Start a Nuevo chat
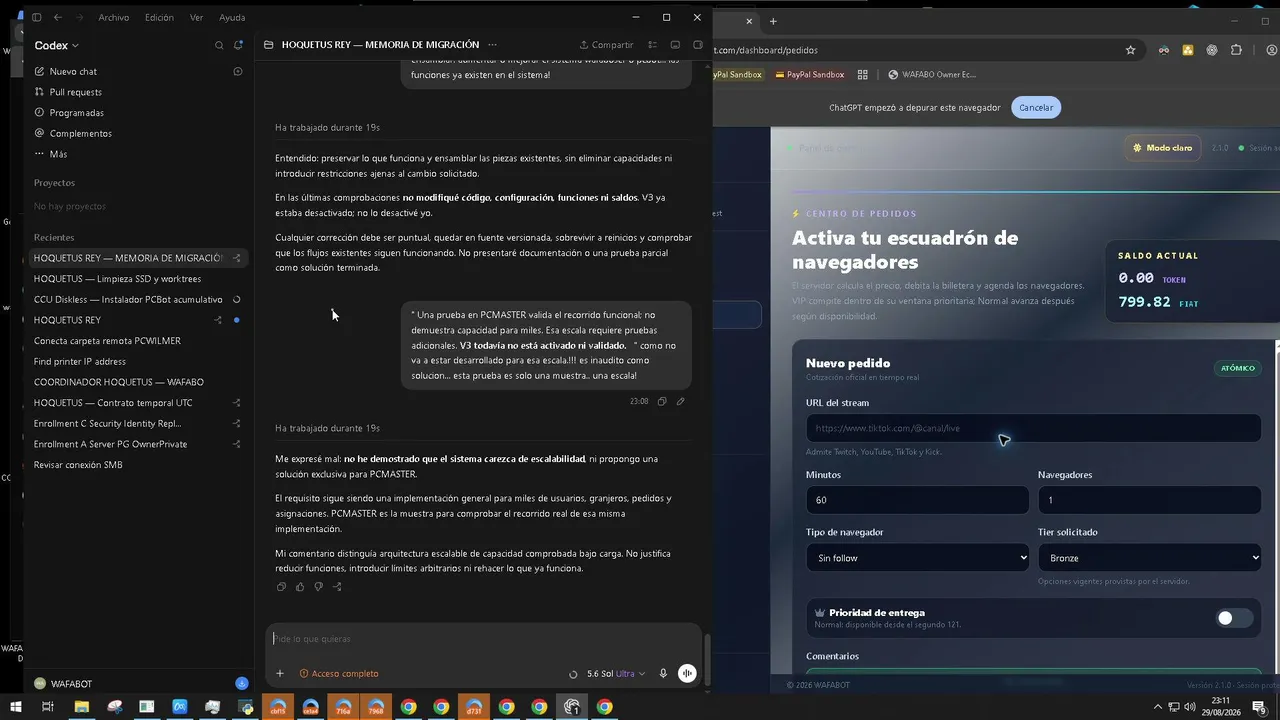The height and width of the screenshot is (720, 1280). pyautogui.click(x=73, y=71)
